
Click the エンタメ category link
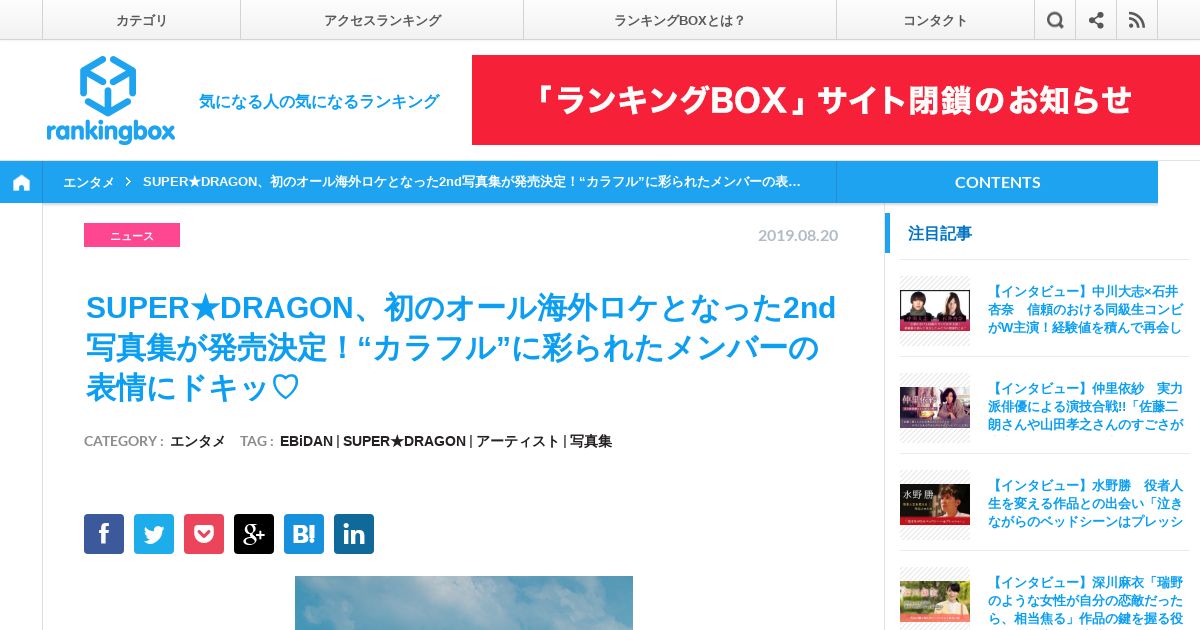click(x=197, y=441)
